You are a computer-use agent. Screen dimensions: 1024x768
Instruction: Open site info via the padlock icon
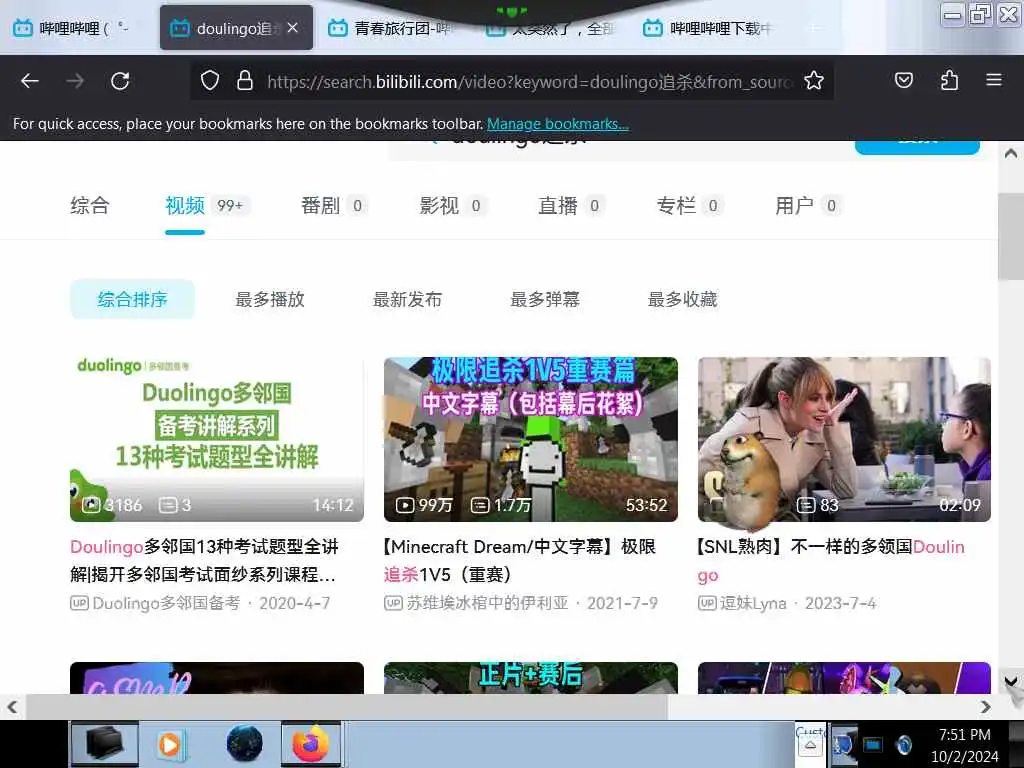tap(245, 81)
